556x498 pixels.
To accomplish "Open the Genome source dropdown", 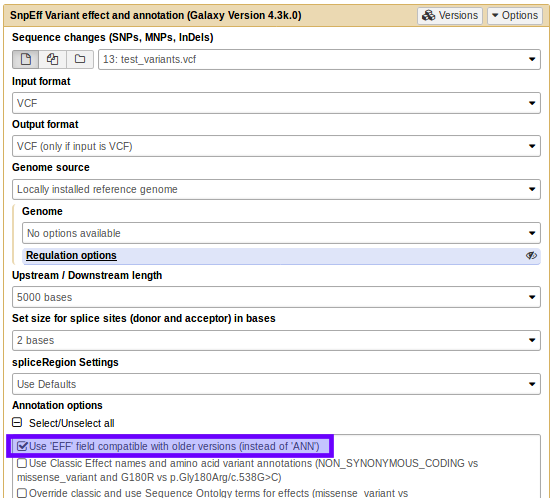I will coord(276,189).
